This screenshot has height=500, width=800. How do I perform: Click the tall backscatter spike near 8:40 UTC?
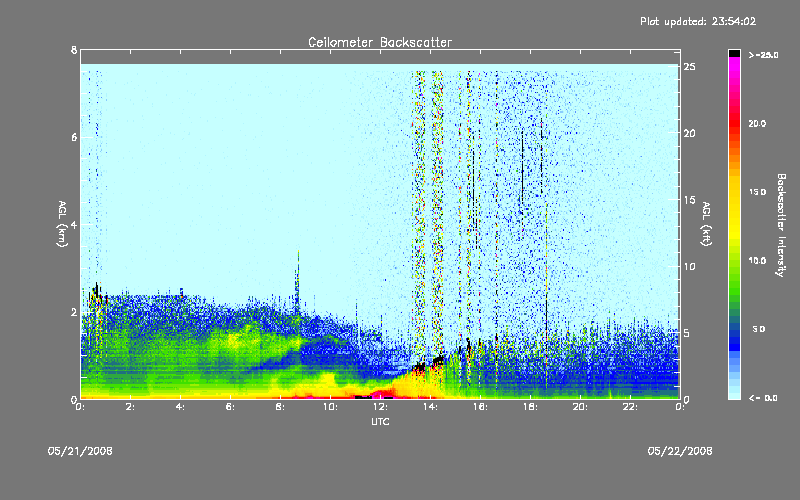coord(297,283)
